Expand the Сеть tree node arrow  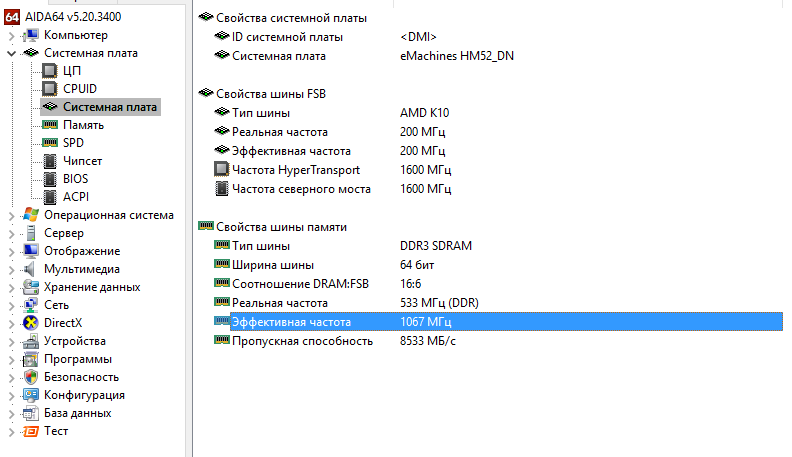click(11, 306)
